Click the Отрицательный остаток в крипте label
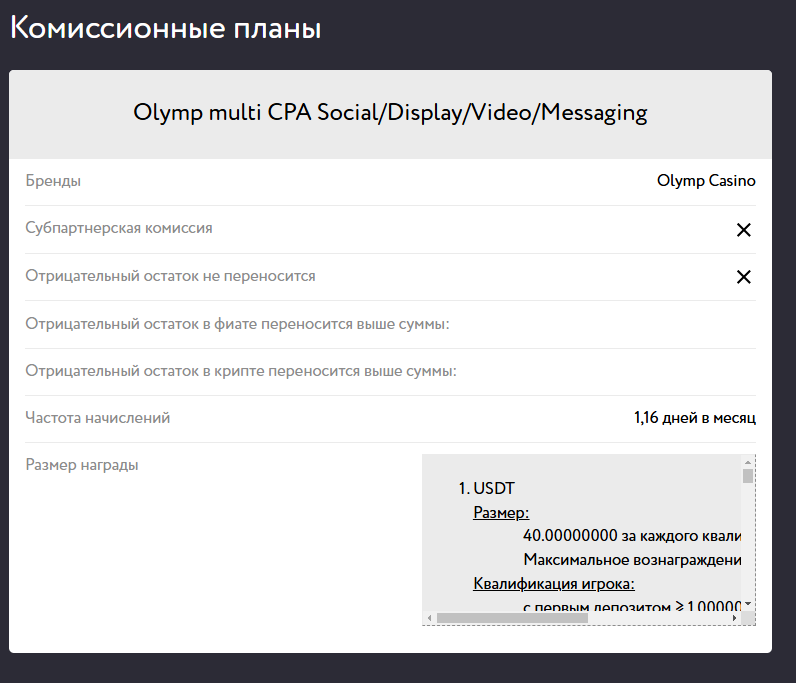The height and width of the screenshot is (683, 796). (x=241, y=371)
